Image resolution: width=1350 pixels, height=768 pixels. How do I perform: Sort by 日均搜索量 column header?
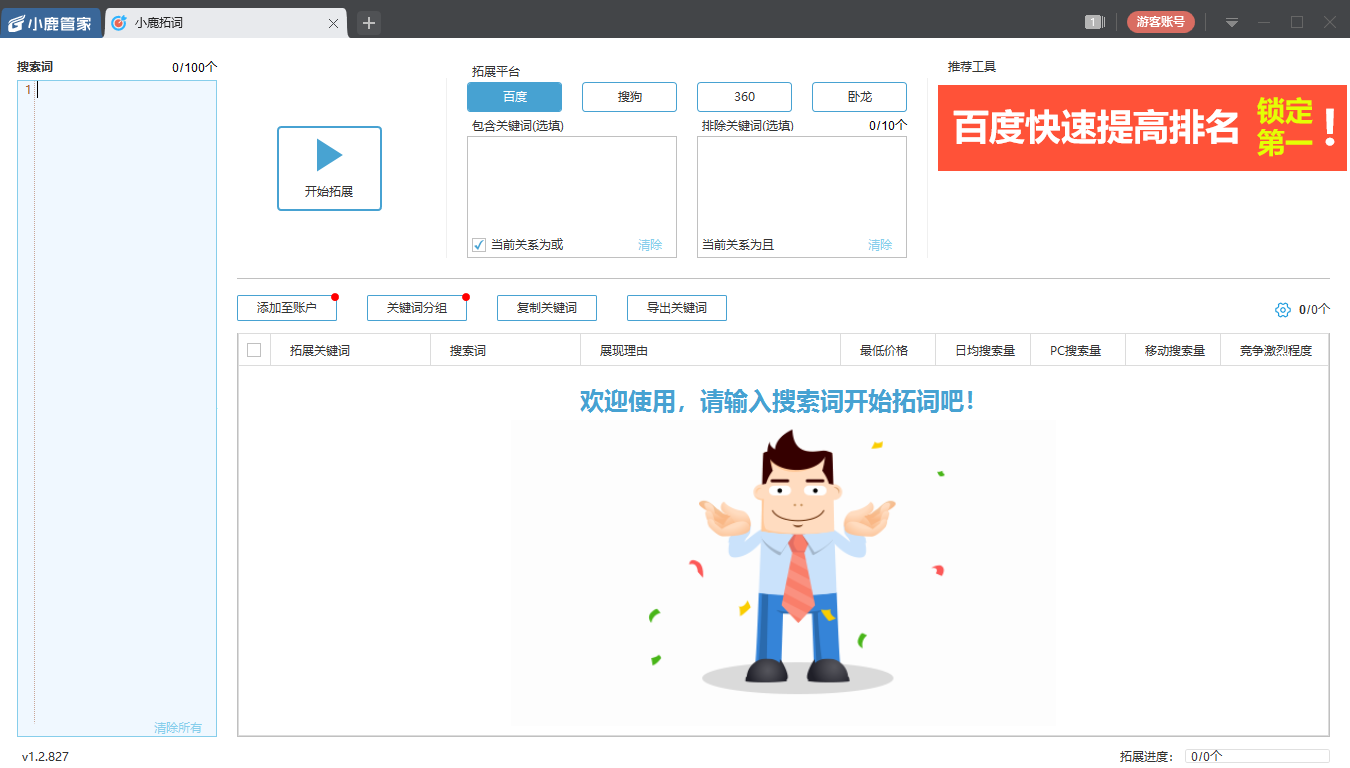click(x=983, y=350)
